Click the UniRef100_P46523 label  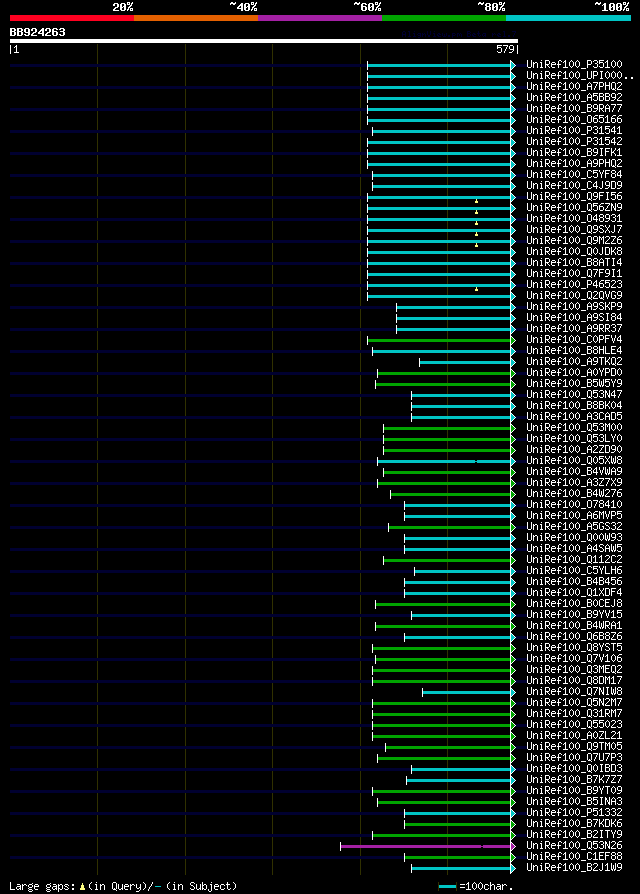tap(574, 285)
